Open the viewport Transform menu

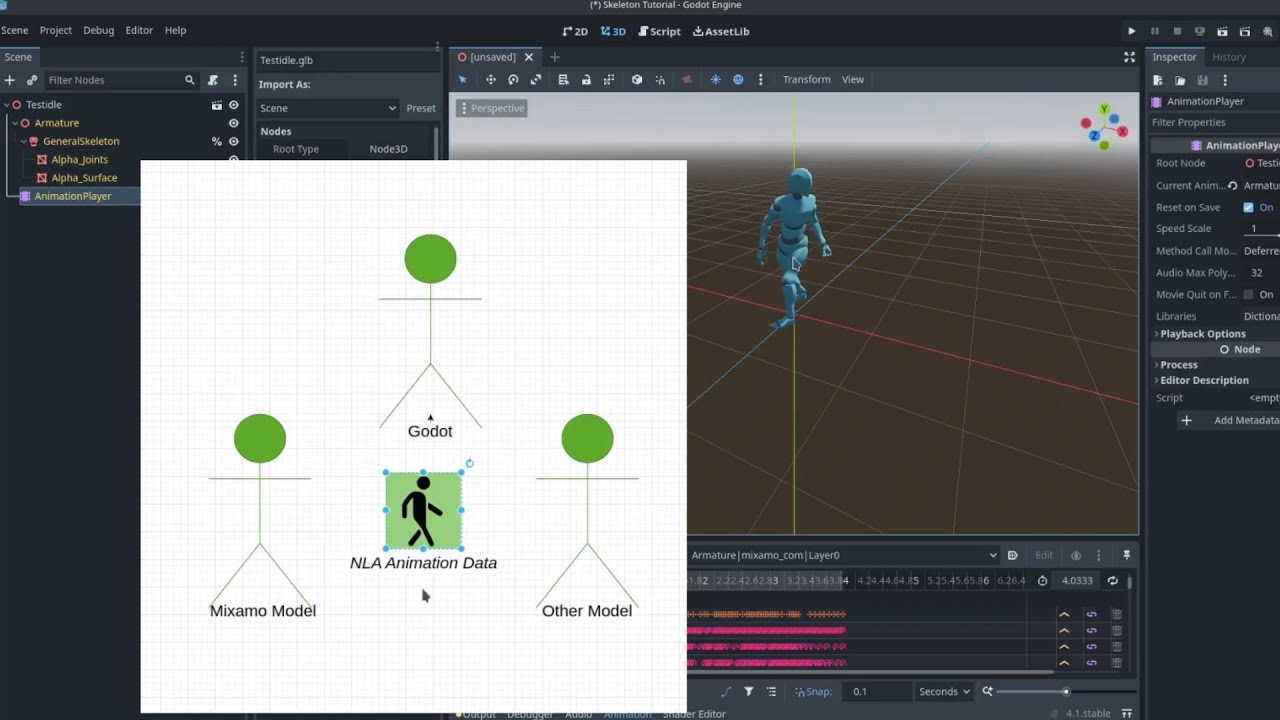806,80
